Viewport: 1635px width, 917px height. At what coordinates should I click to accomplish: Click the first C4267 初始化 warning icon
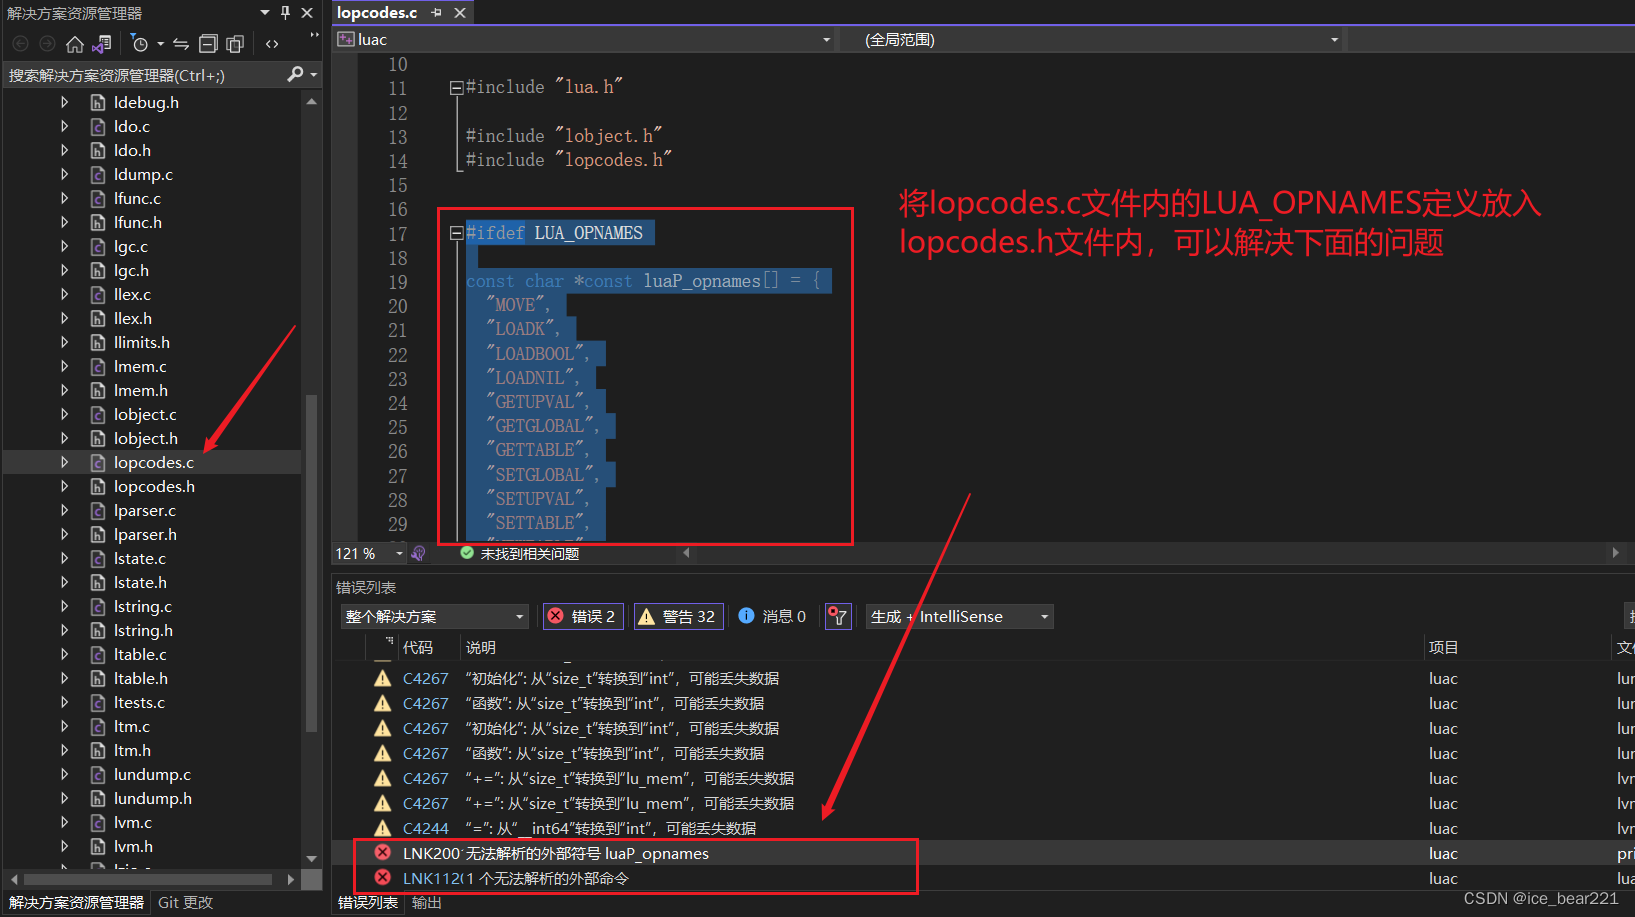point(382,679)
